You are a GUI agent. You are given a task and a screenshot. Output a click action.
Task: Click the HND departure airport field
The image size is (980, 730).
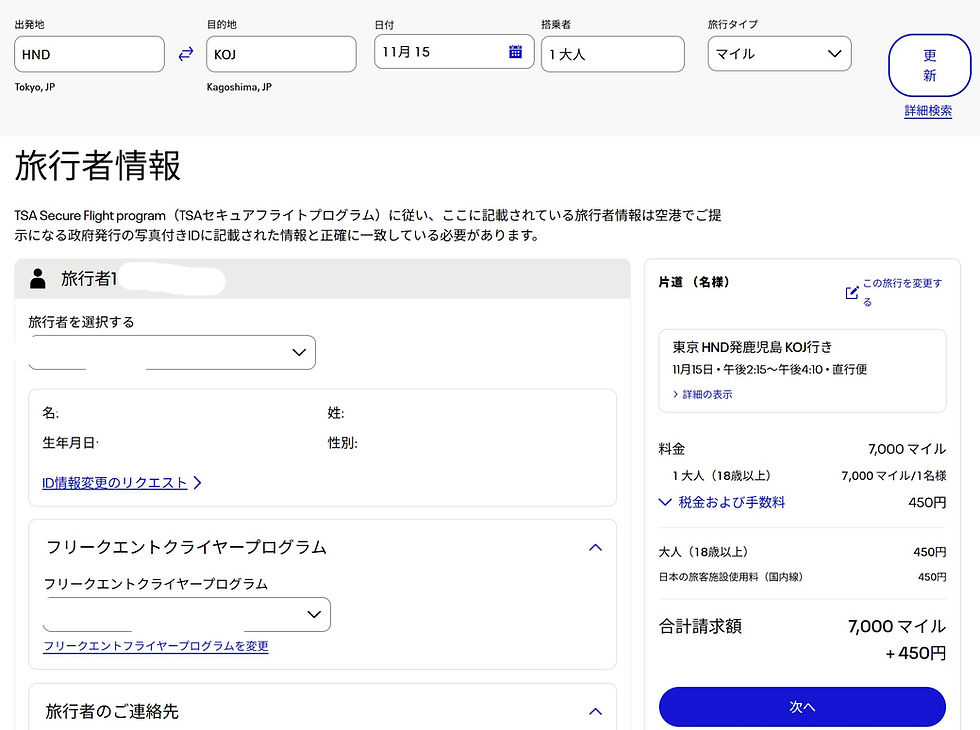pos(88,53)
